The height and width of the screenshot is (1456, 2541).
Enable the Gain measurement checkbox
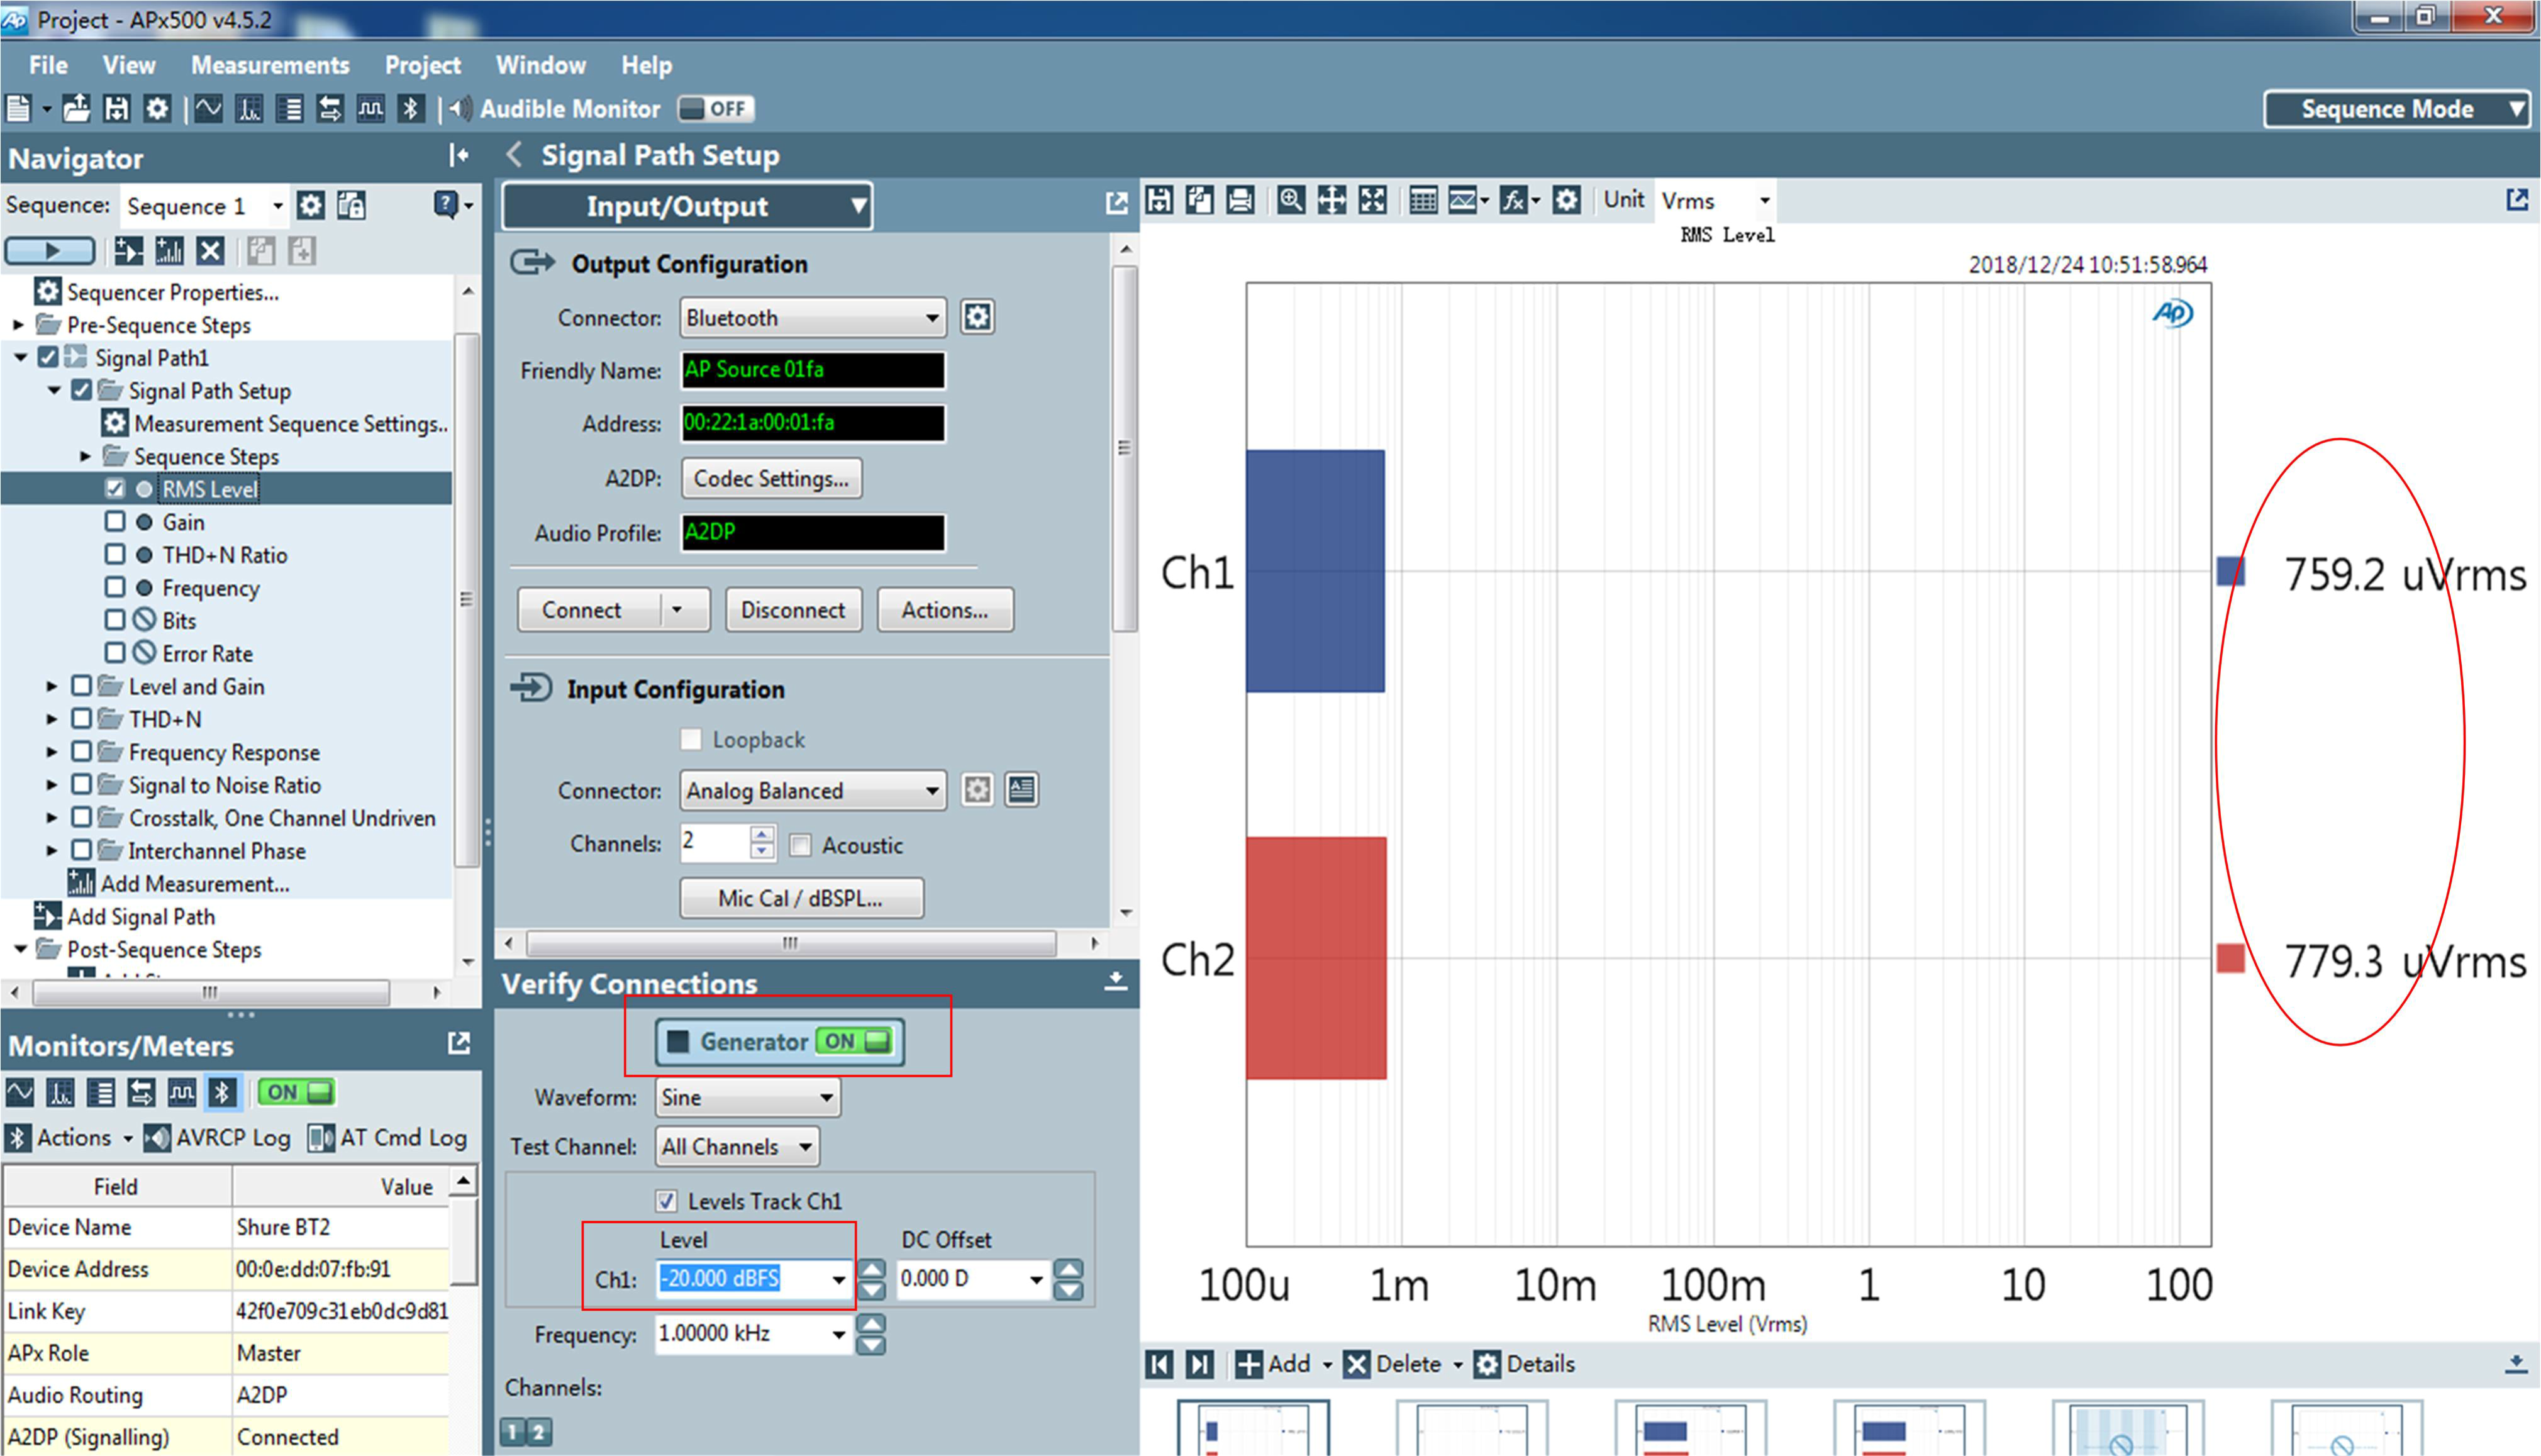pos(115,522)
